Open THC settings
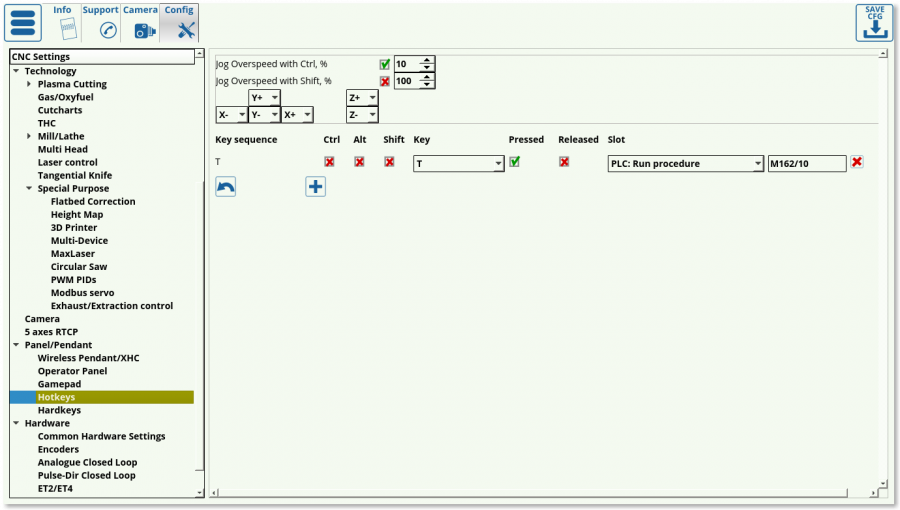 click(x=46, y=123)
